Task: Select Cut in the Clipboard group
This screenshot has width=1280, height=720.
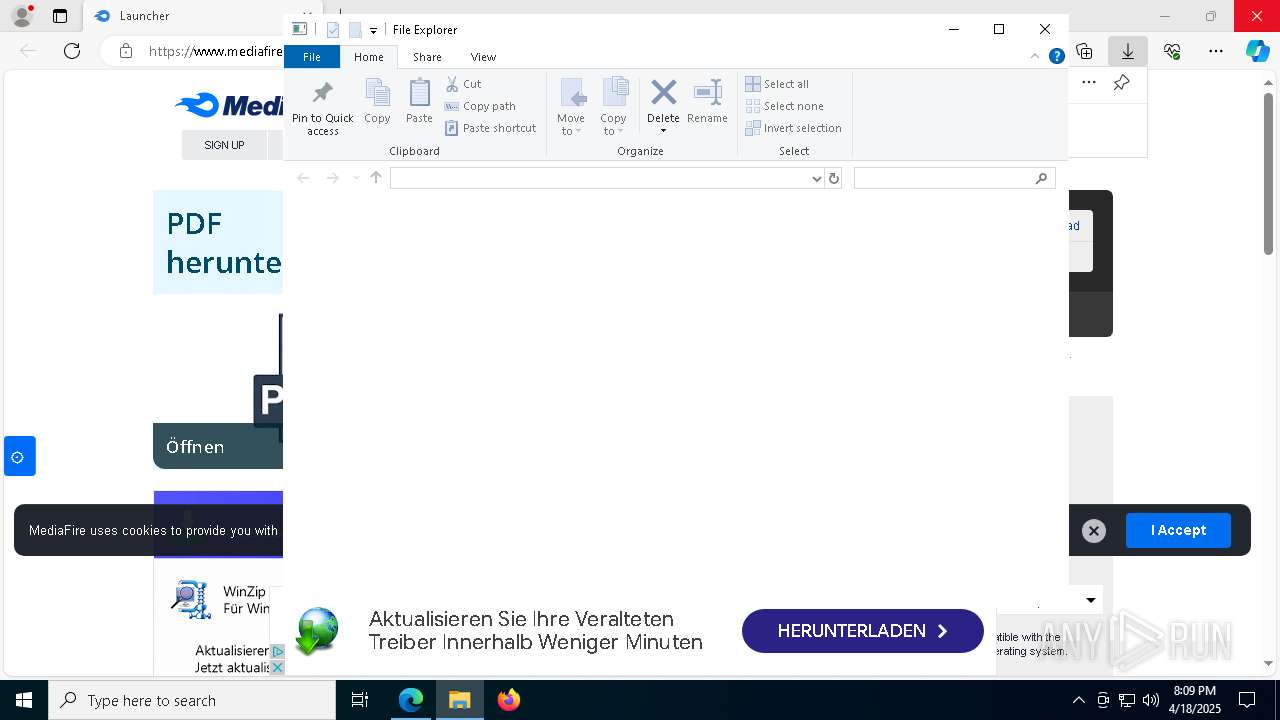Action: coord(463,84)
